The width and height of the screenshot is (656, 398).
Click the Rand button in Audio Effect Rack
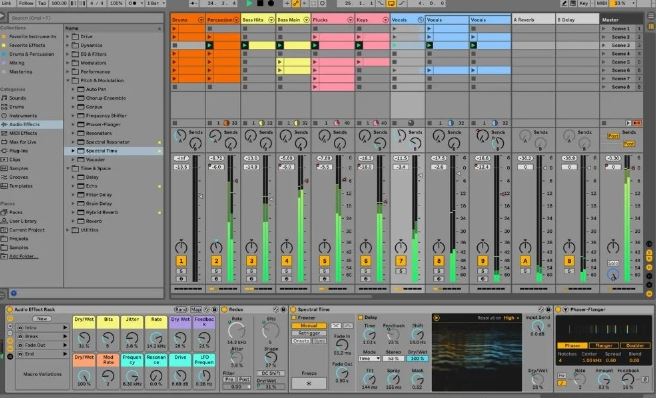[180, 309]
